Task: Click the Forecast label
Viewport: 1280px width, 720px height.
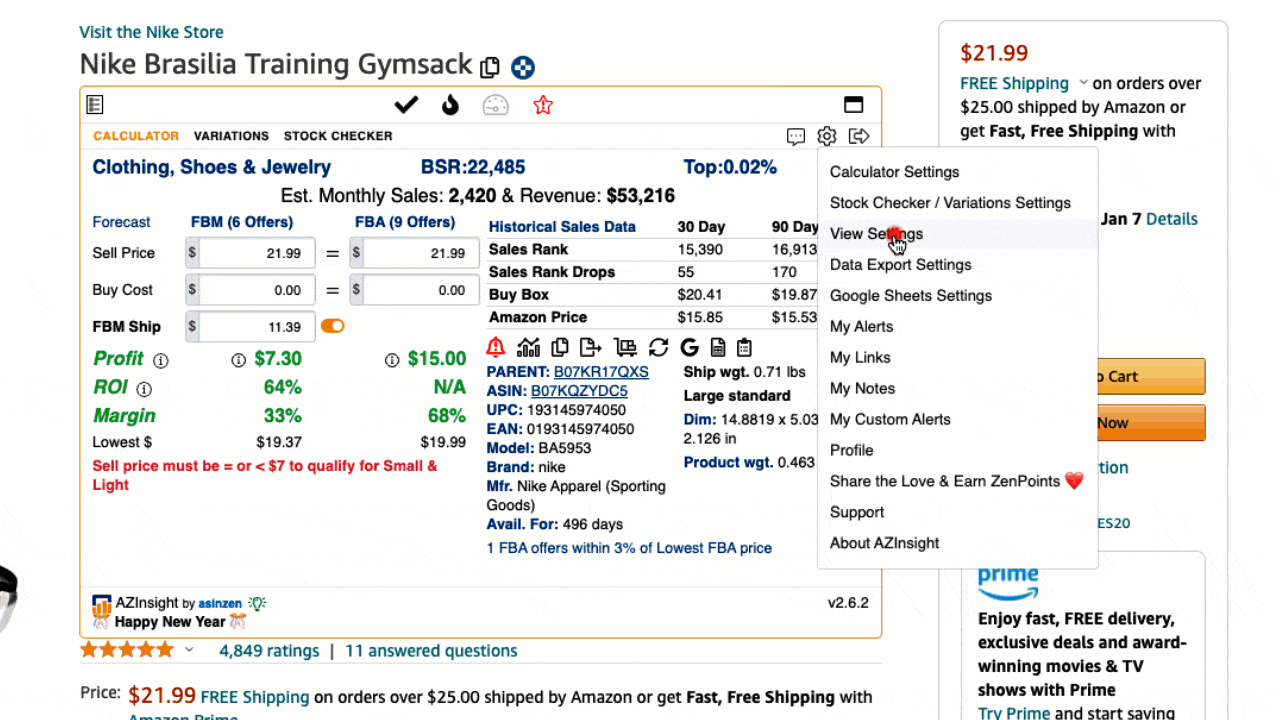Action: [121, 222]
